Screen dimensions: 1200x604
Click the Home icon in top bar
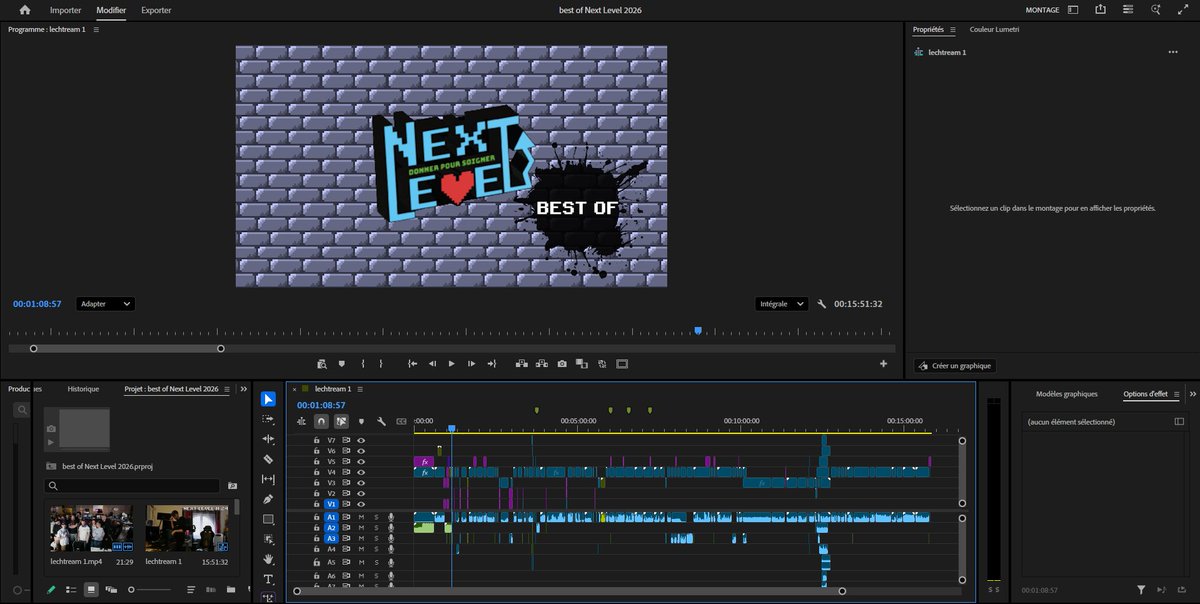coord(25,10)
